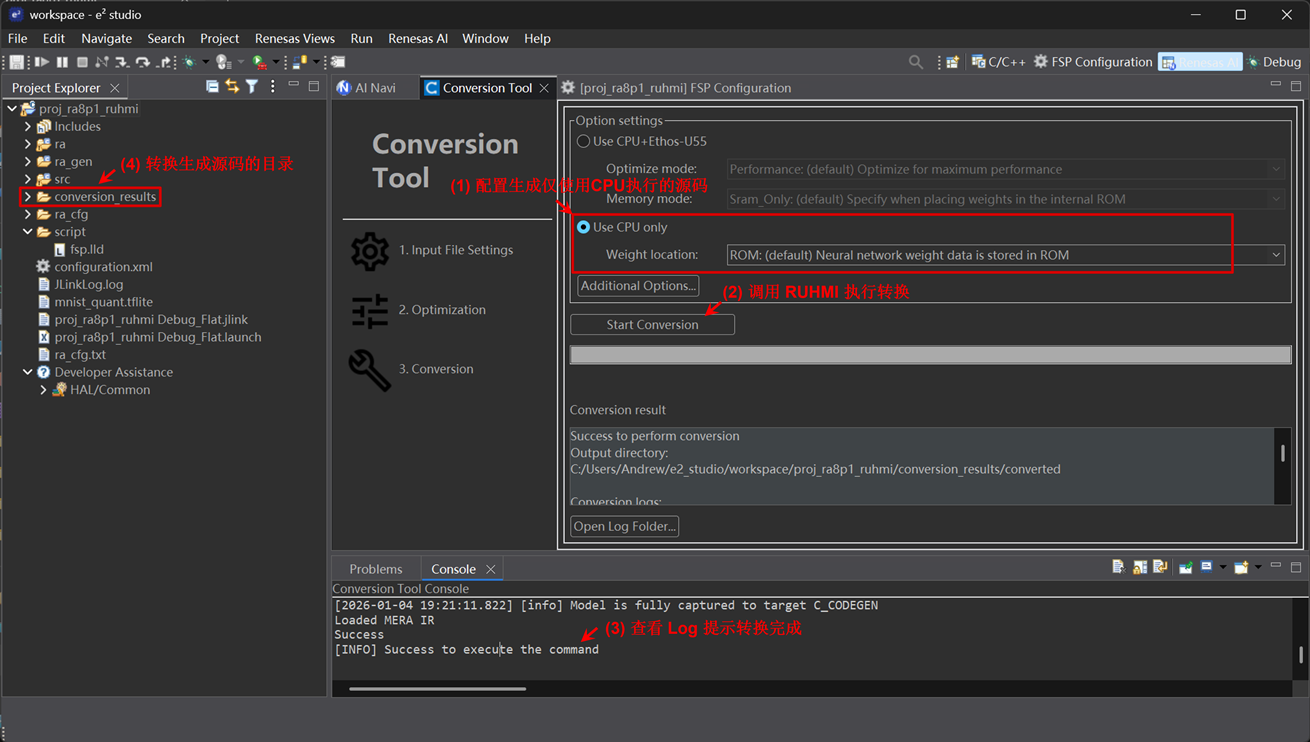Toggle Word Wrap in Console
Image resolution: width=1310 pixels, height=742 pixels.
click(1160, 567)
